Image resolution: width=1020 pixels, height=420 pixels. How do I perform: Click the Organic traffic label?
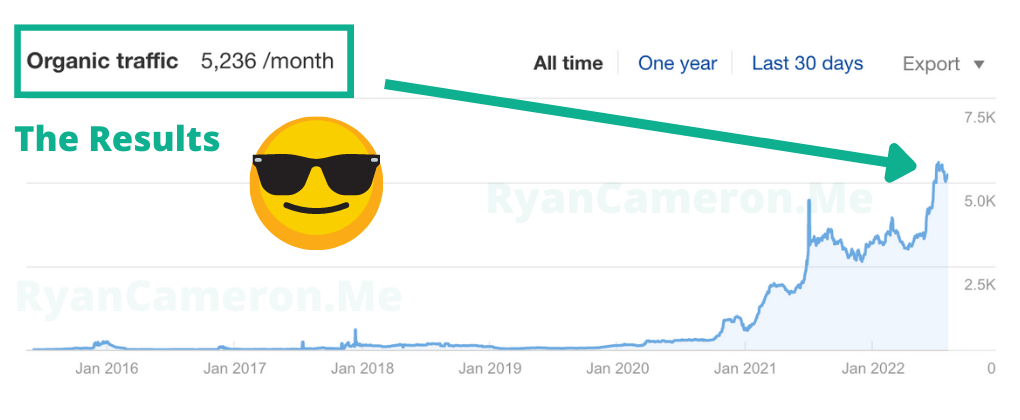pos(102,61)
